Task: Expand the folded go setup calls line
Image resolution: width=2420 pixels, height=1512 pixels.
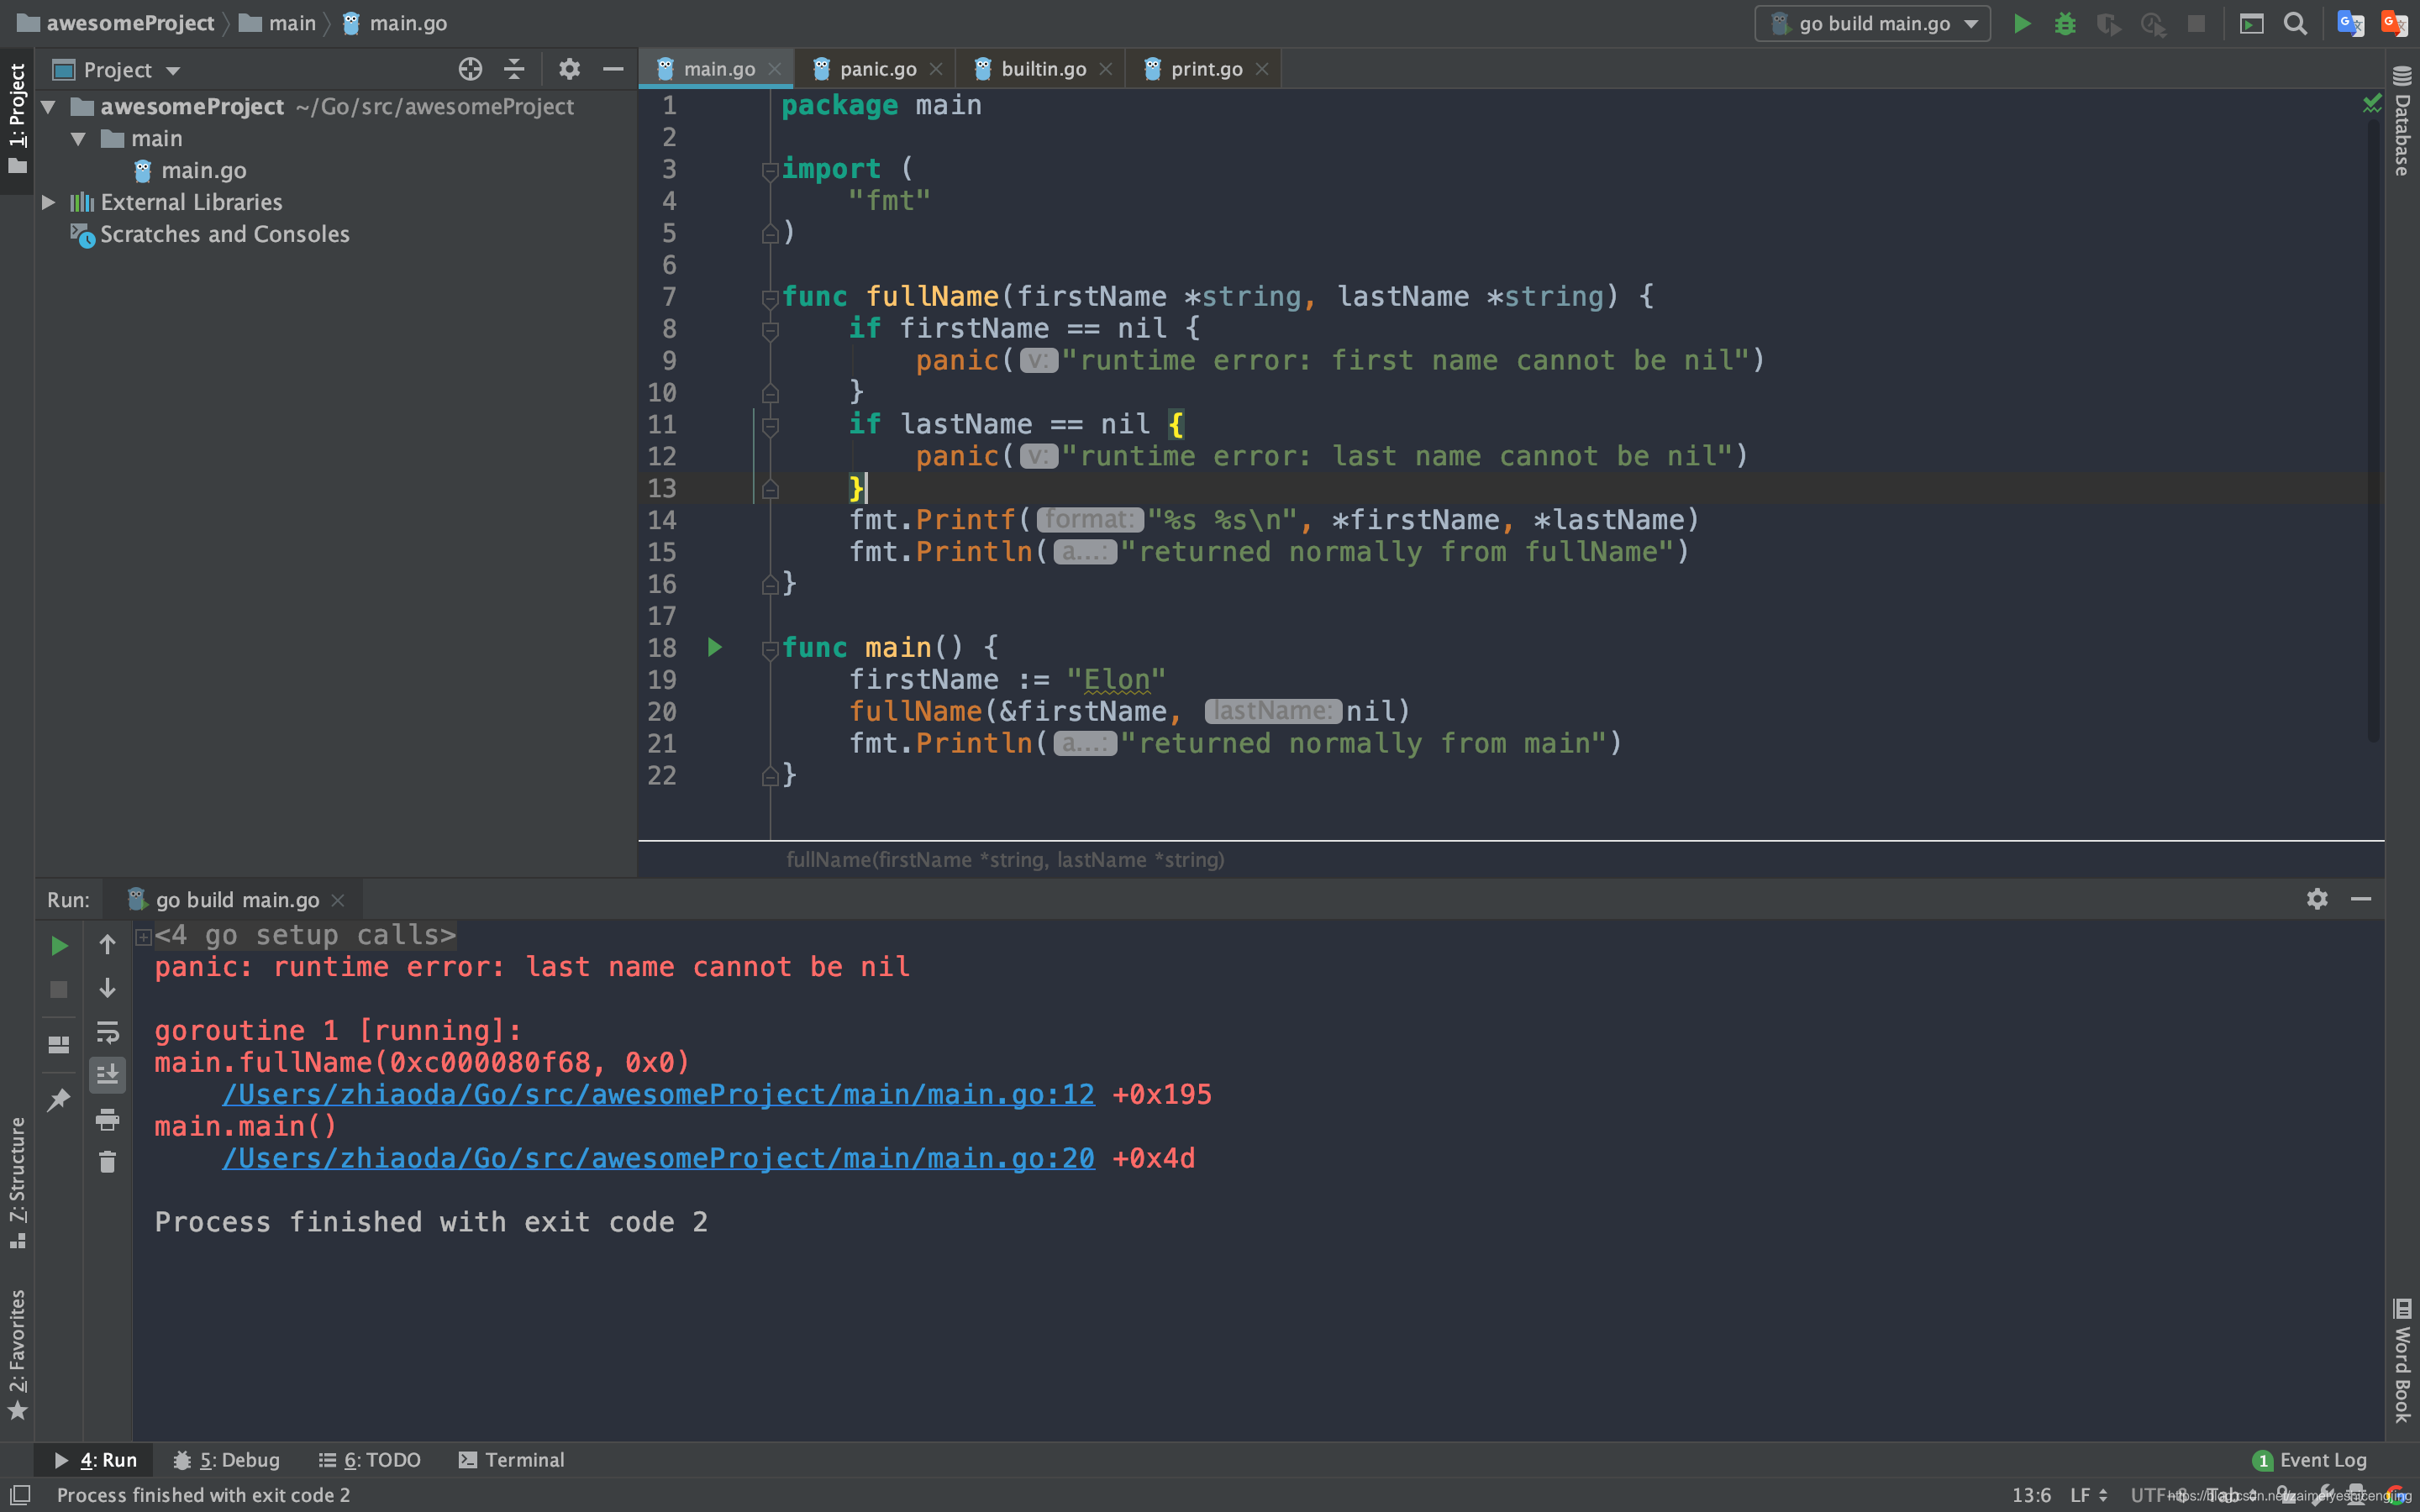Action: coord(144,936)
